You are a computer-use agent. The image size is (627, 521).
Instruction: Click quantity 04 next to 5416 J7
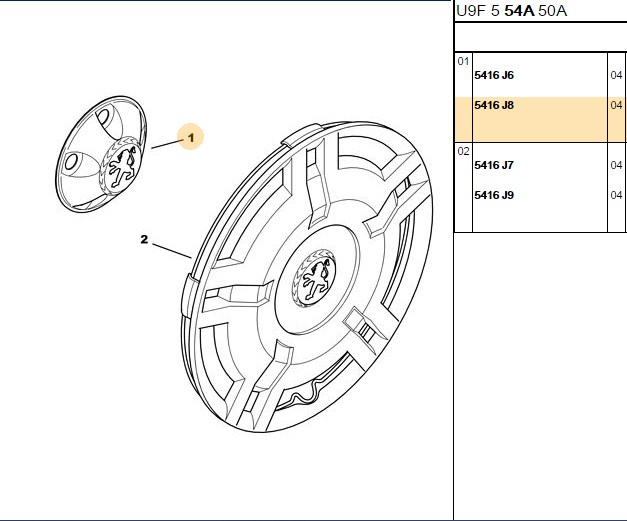click(616, 165)
